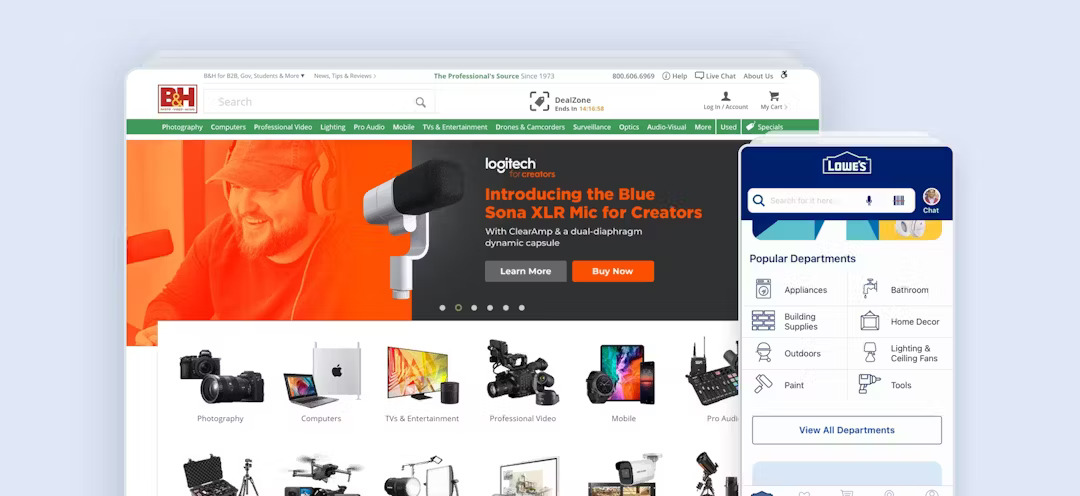Select the Appliances department icon

764,290
